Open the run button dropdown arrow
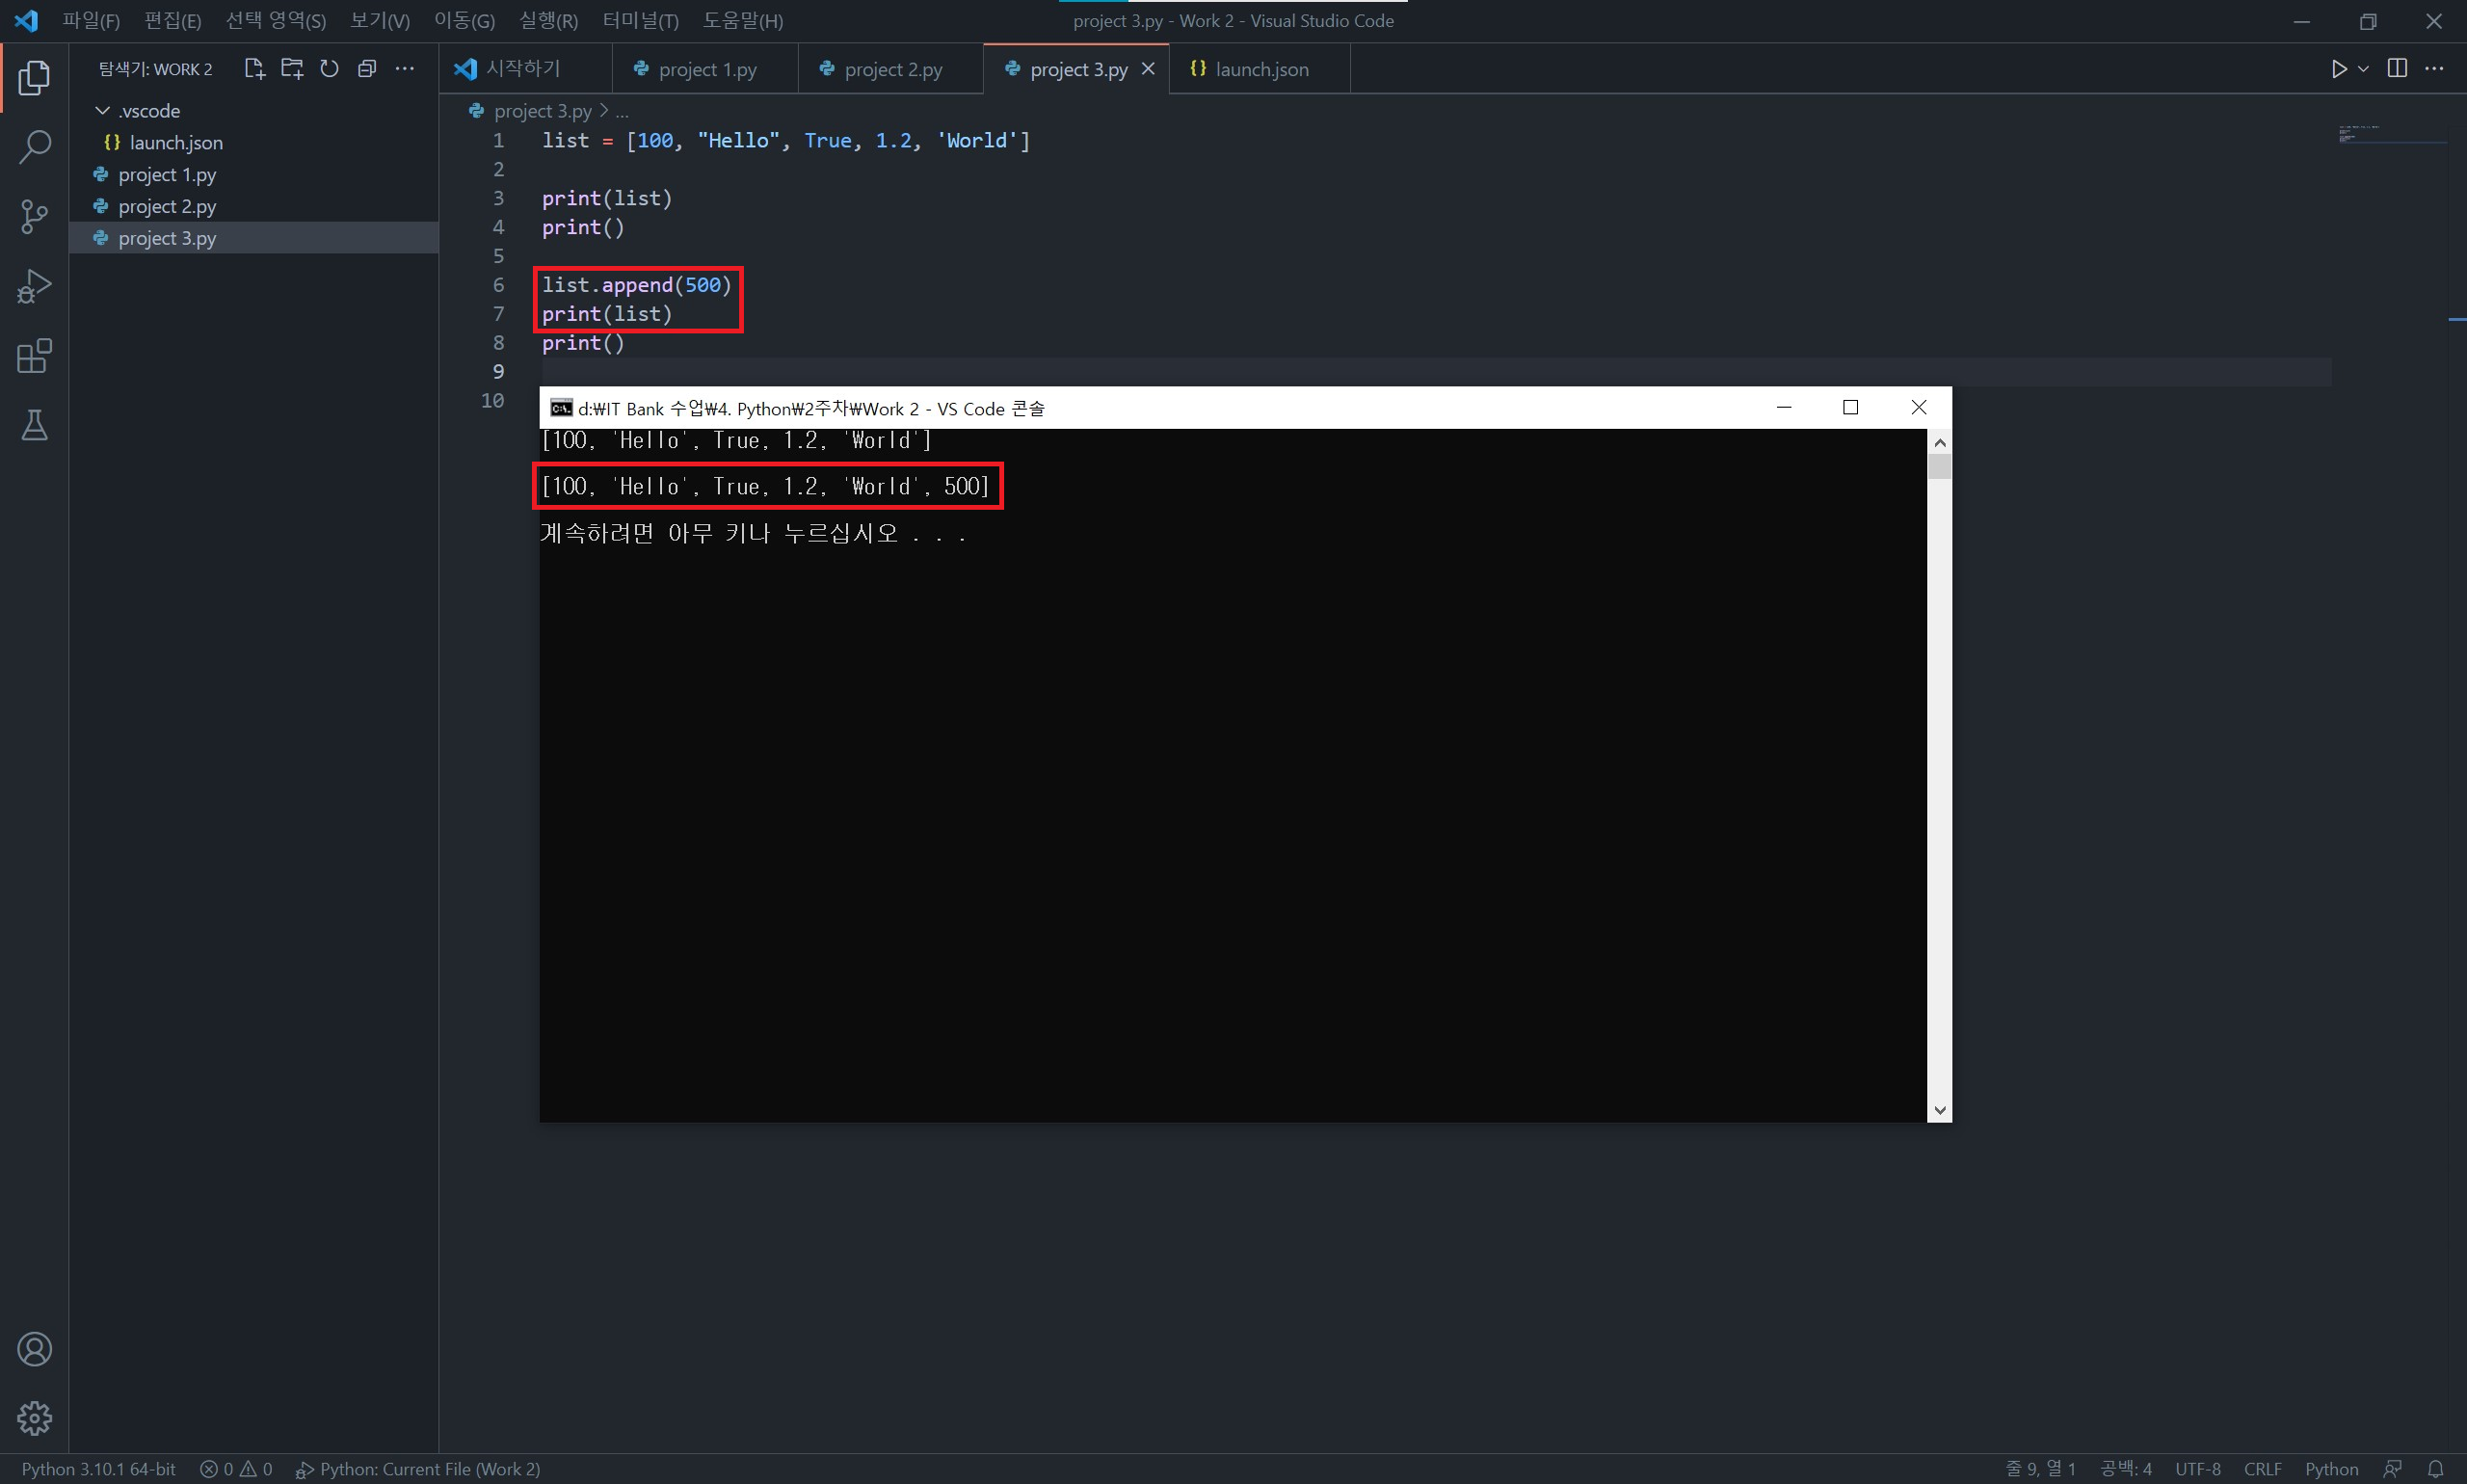Screen dimensions: 2467x1484 (2363, 69)
